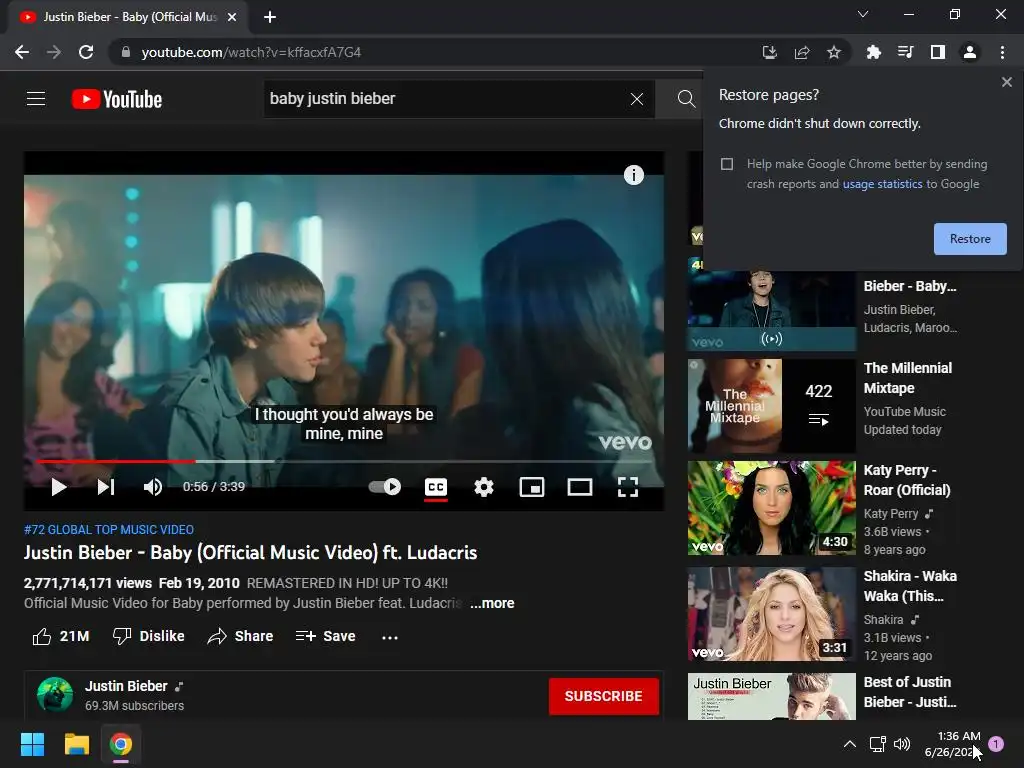Image resolution: width=1024 pixels, height=768 pixels.
Task: Open File Explorer from taskbar
Action: pos(76,744)
